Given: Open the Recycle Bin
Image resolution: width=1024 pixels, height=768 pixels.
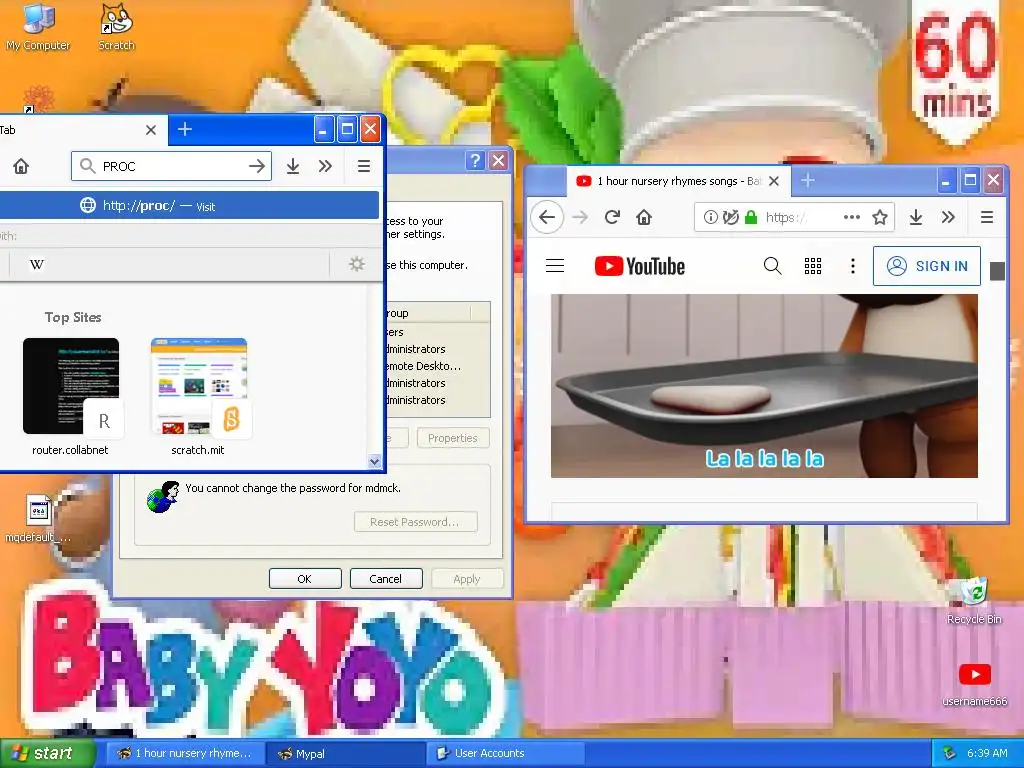Looking at the screenshot, I should tap(974, 601).
